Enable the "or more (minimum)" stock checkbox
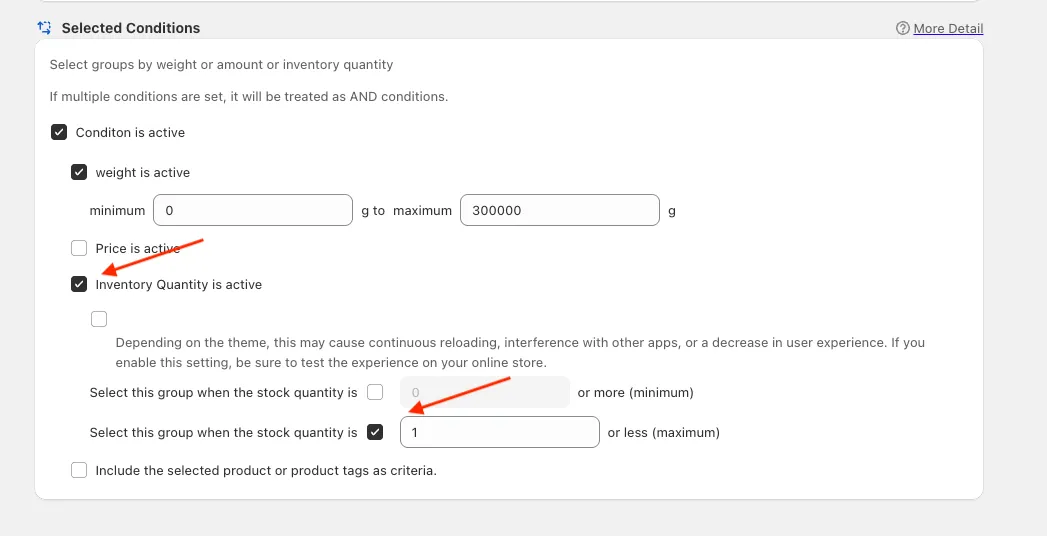Viewport: 1047px width, 536px height. pos(375,392)
